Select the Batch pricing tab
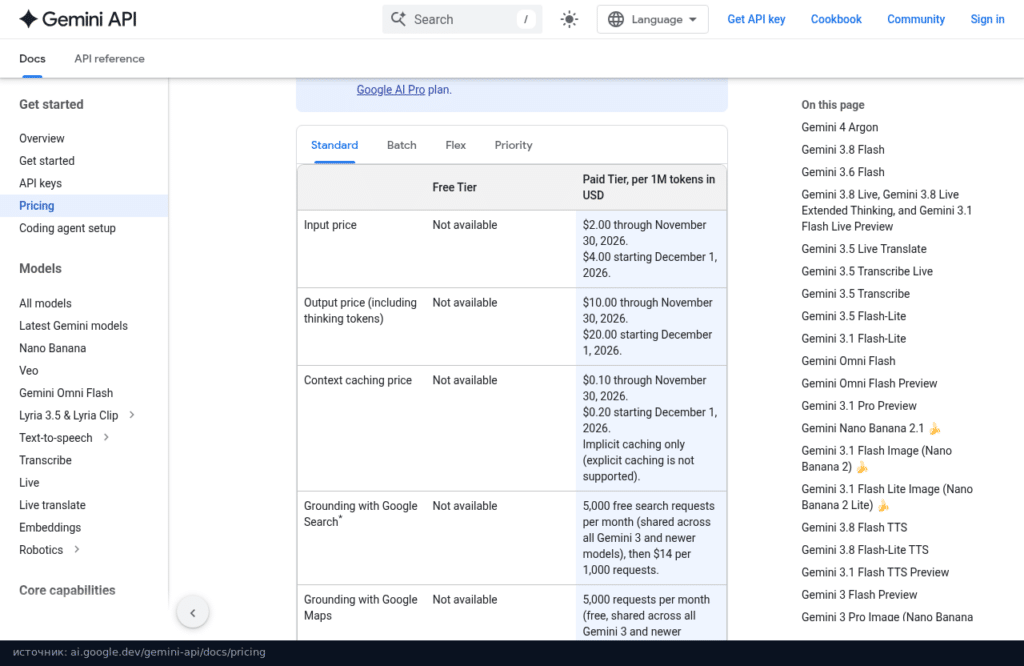The height and width of the screenshot is (666, 1024). 402,145
